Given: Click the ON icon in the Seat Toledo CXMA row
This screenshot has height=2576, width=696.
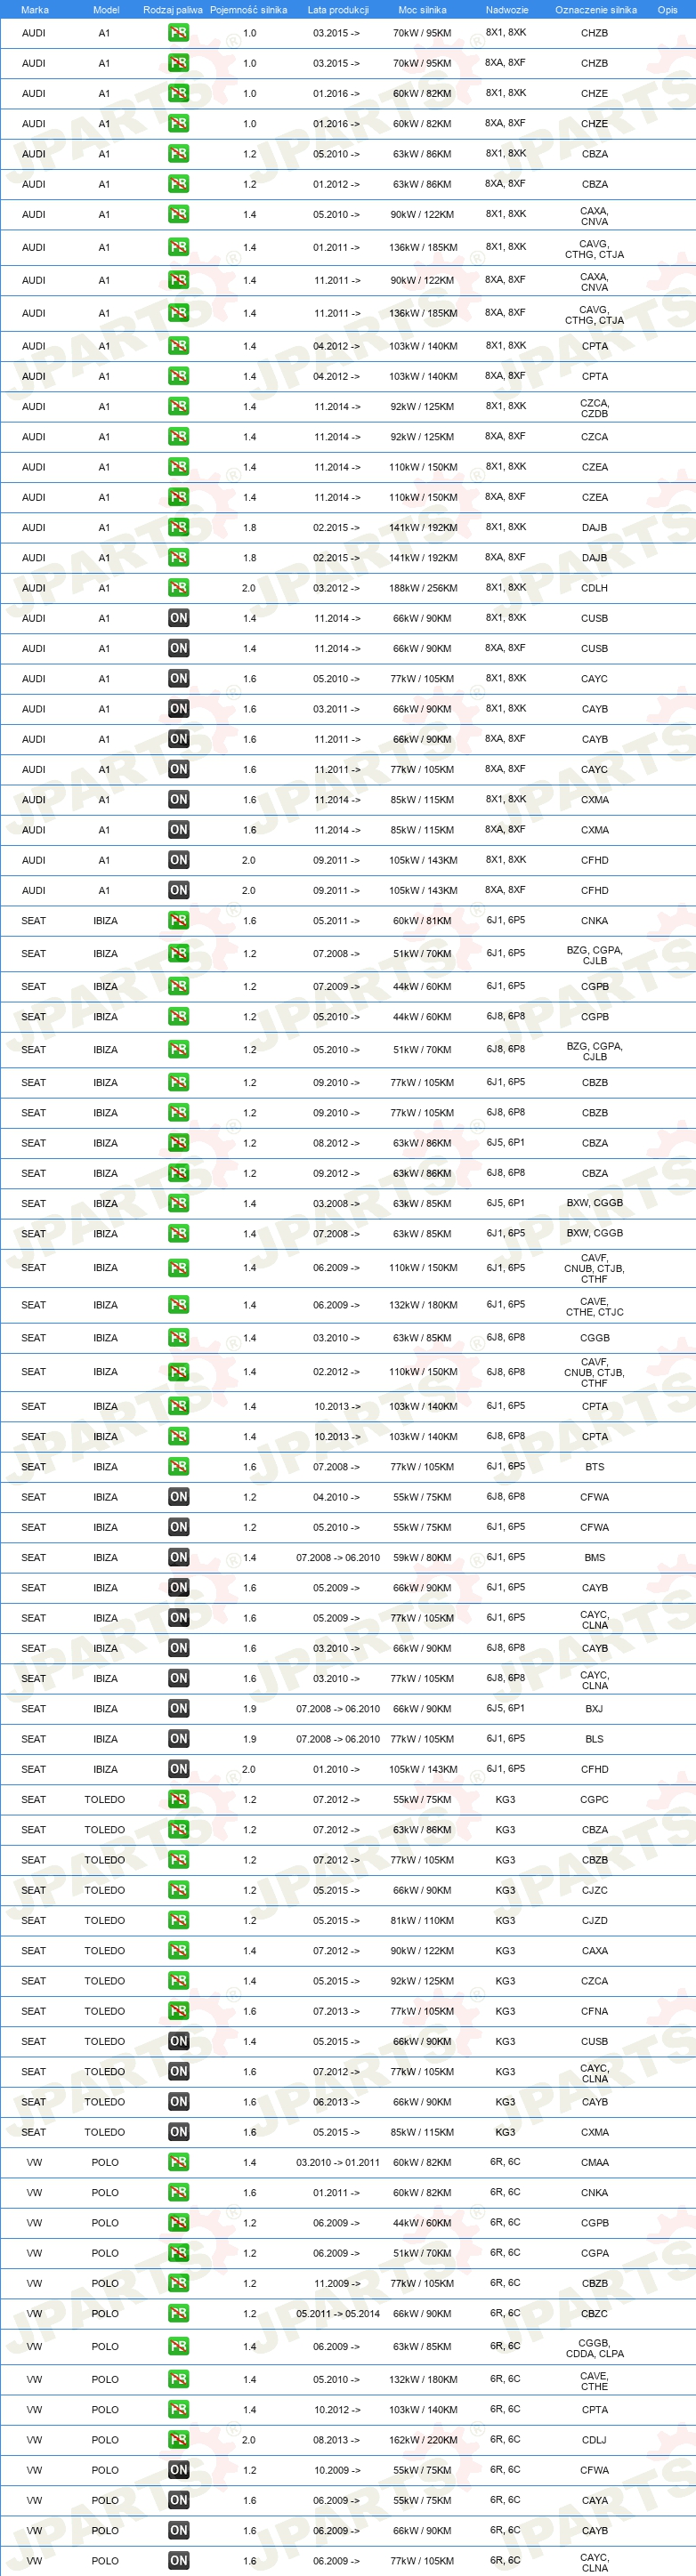Looking at the screenshot, I should pos(178,2132).
